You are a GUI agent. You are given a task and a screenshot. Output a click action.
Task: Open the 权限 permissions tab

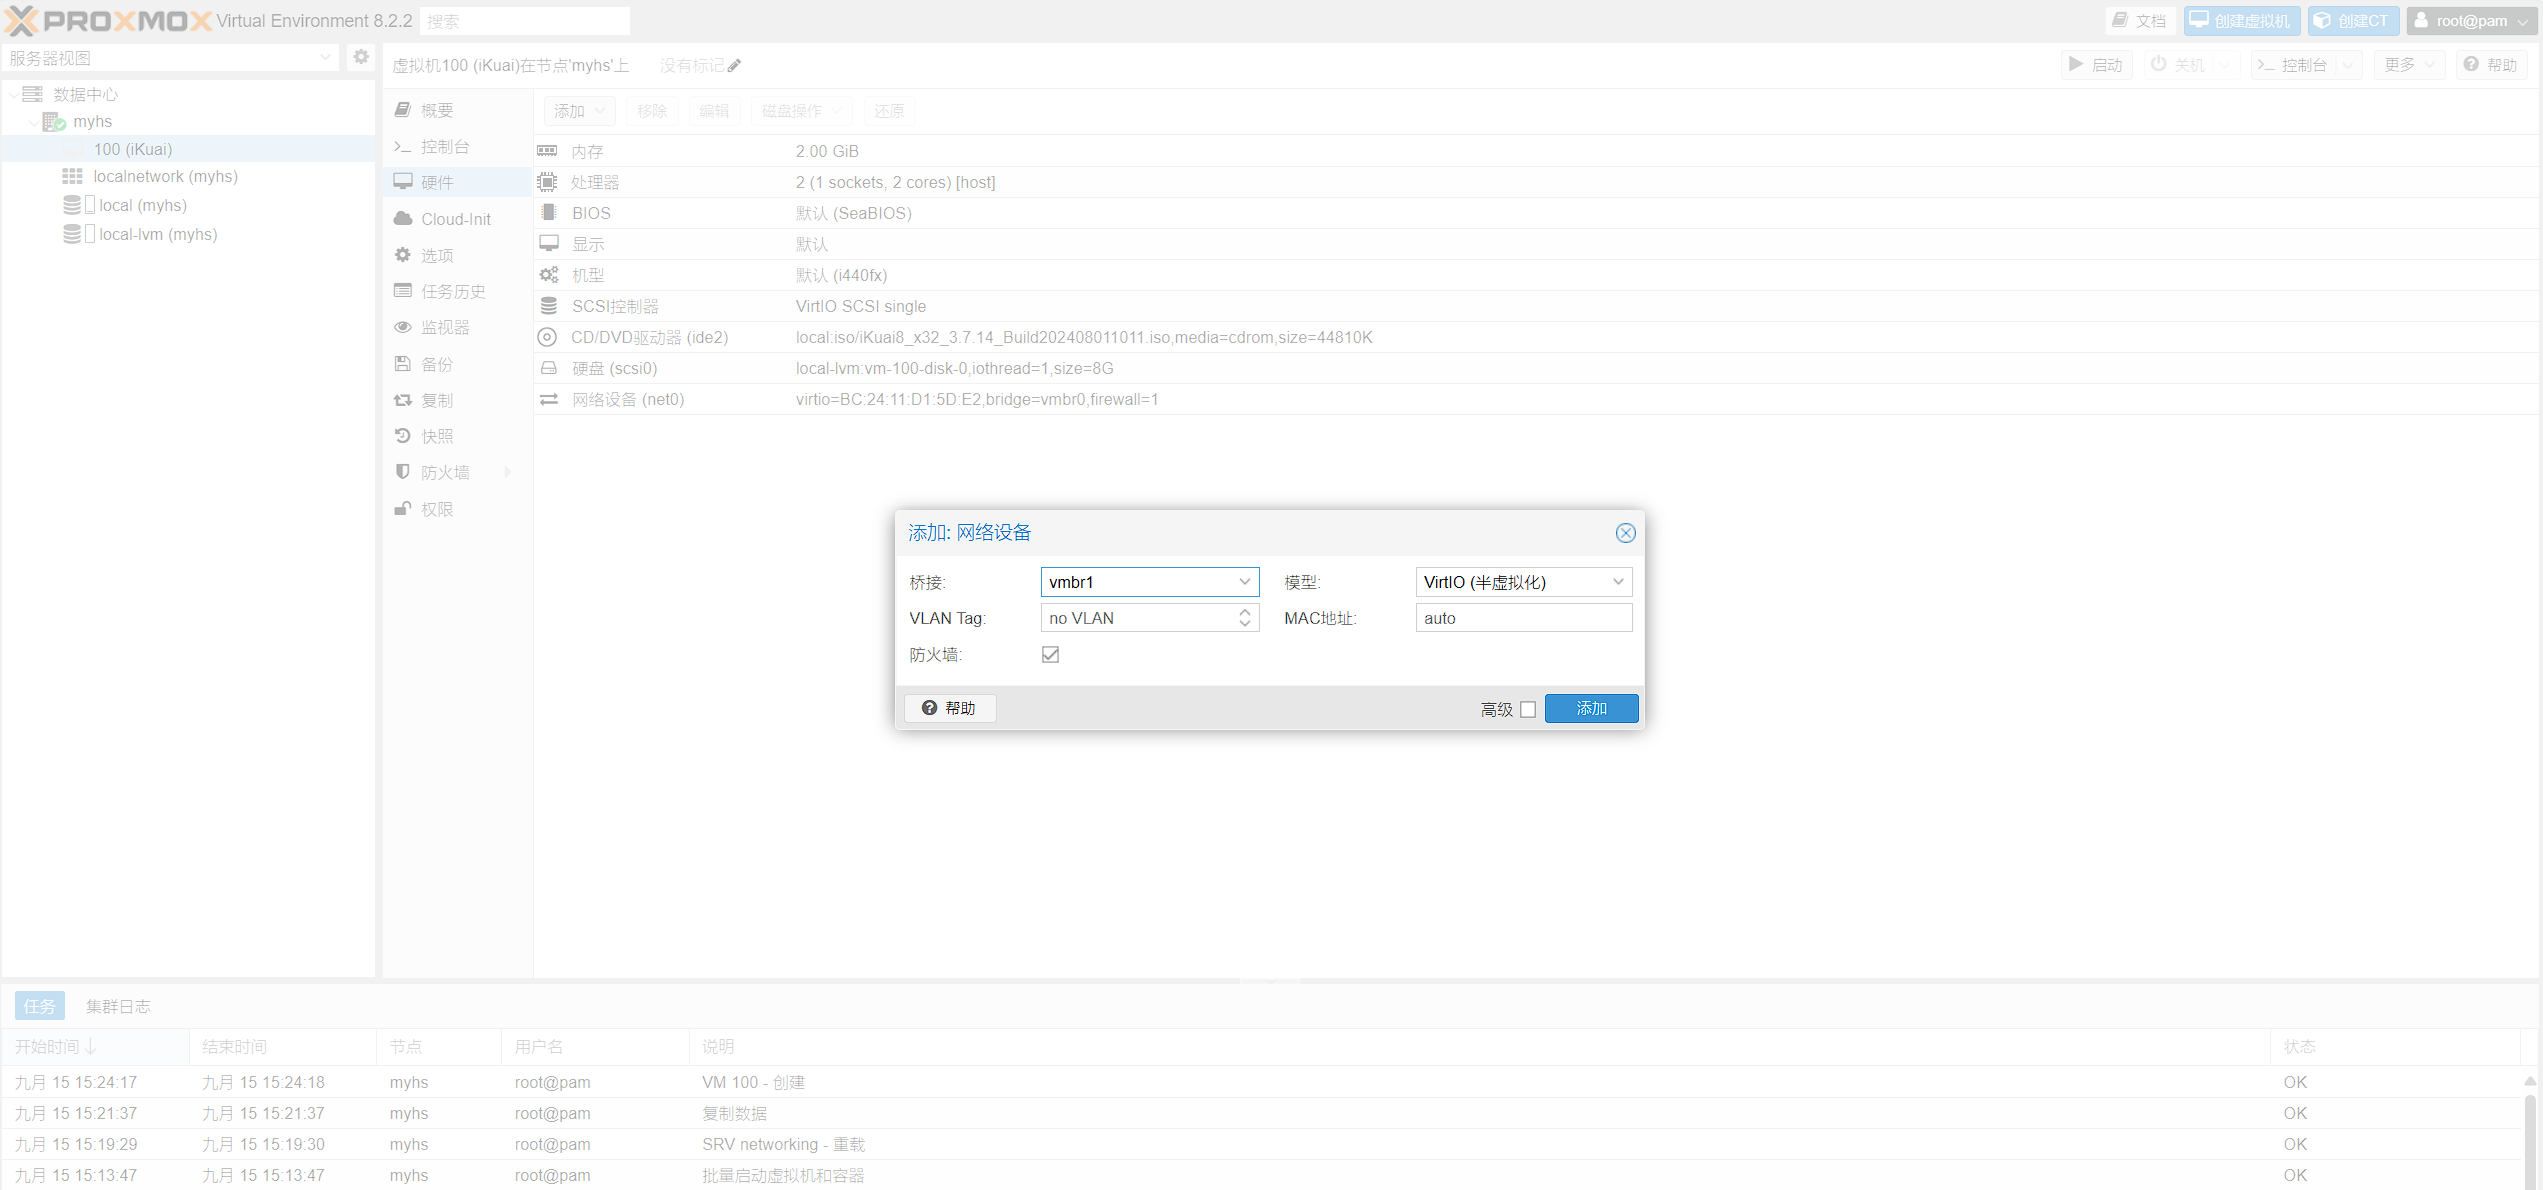click(x=457, y=509)
